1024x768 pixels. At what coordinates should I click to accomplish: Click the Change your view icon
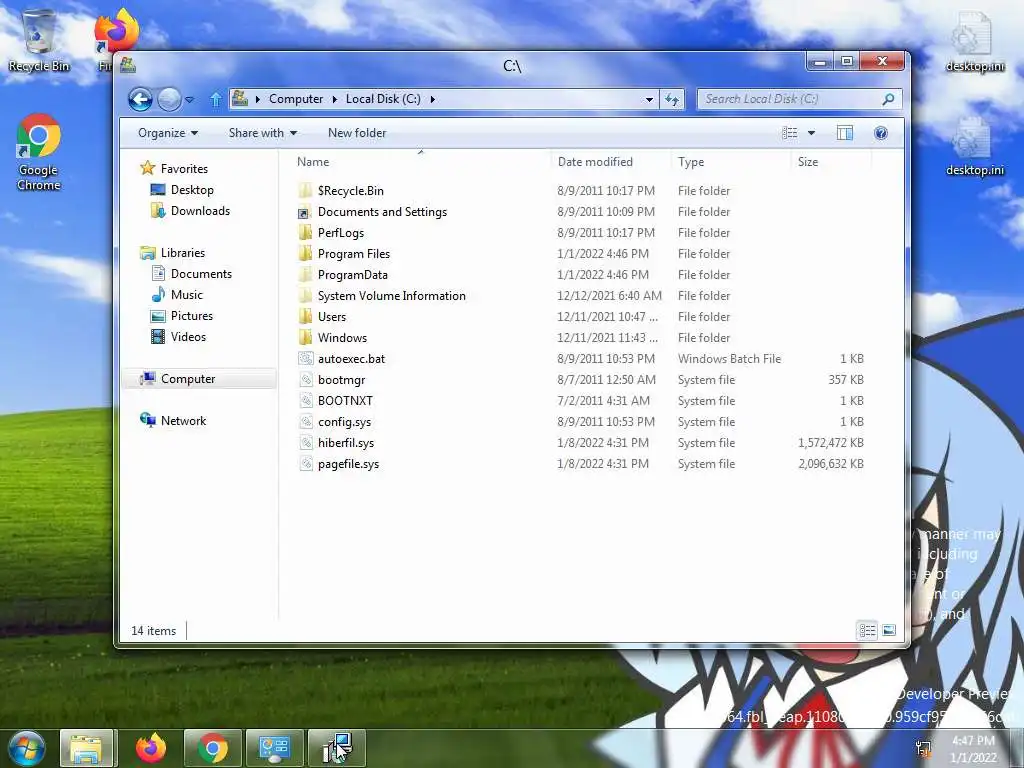pyautogui.click(x=790, y=133)
